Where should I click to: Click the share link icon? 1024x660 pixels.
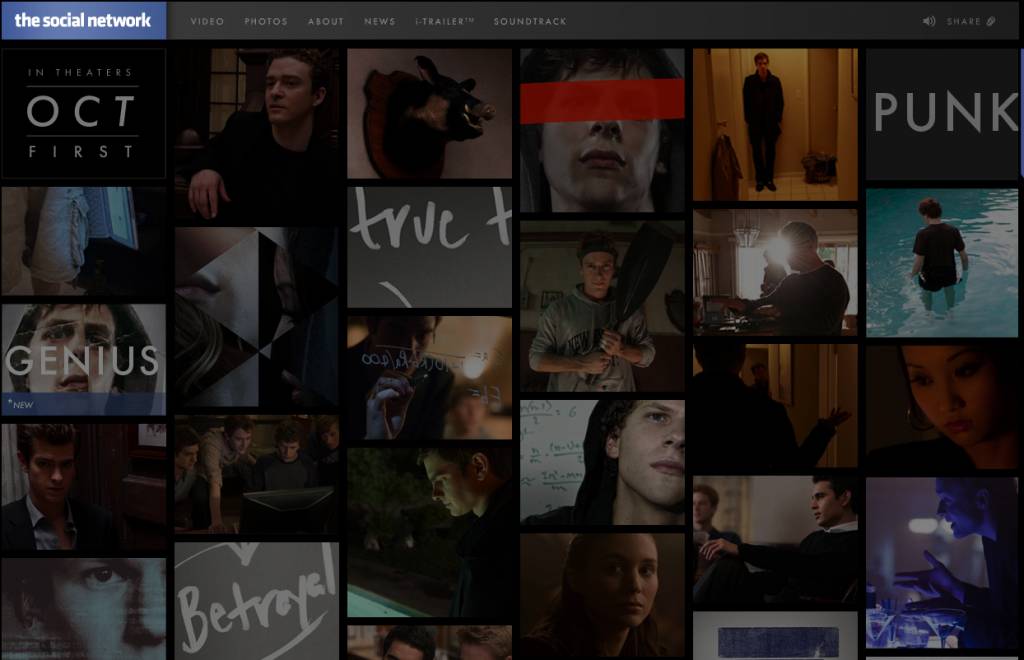coord(991,21)
